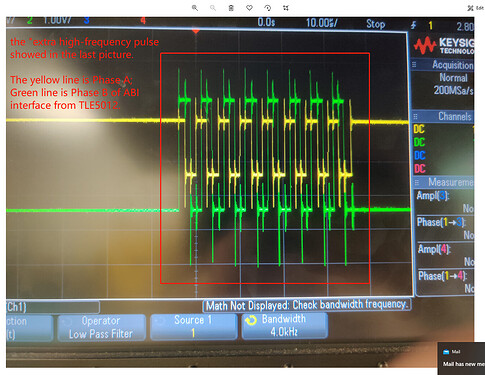485x375 pixels.
Task: Select the Operator Low Pass Filter softkey
Action: [x=101, y=327]
